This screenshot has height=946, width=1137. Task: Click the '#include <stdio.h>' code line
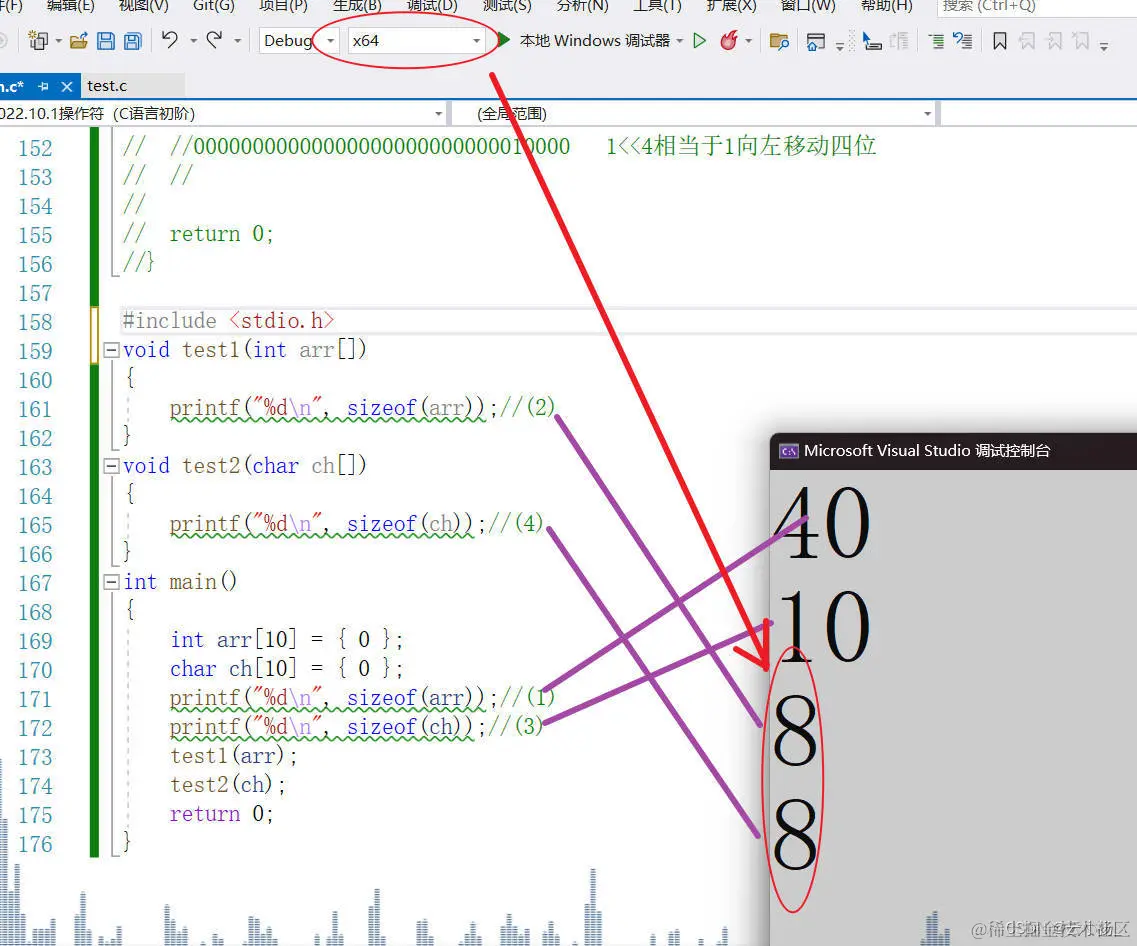point(228,320)
